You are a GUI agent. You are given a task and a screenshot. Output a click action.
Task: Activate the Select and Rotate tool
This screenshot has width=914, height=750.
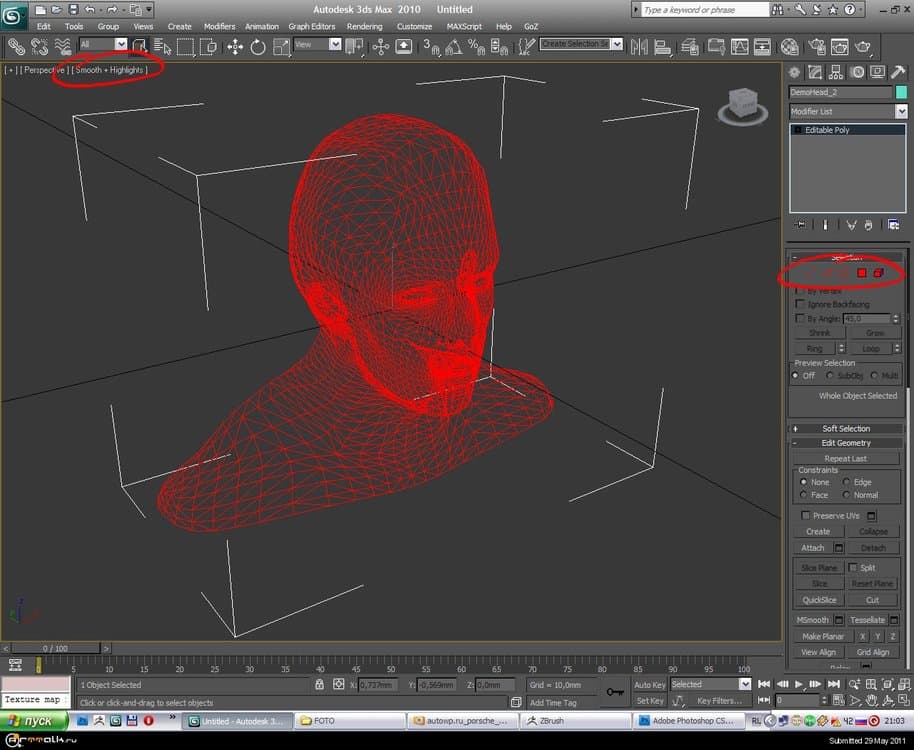tap(258, 46)
